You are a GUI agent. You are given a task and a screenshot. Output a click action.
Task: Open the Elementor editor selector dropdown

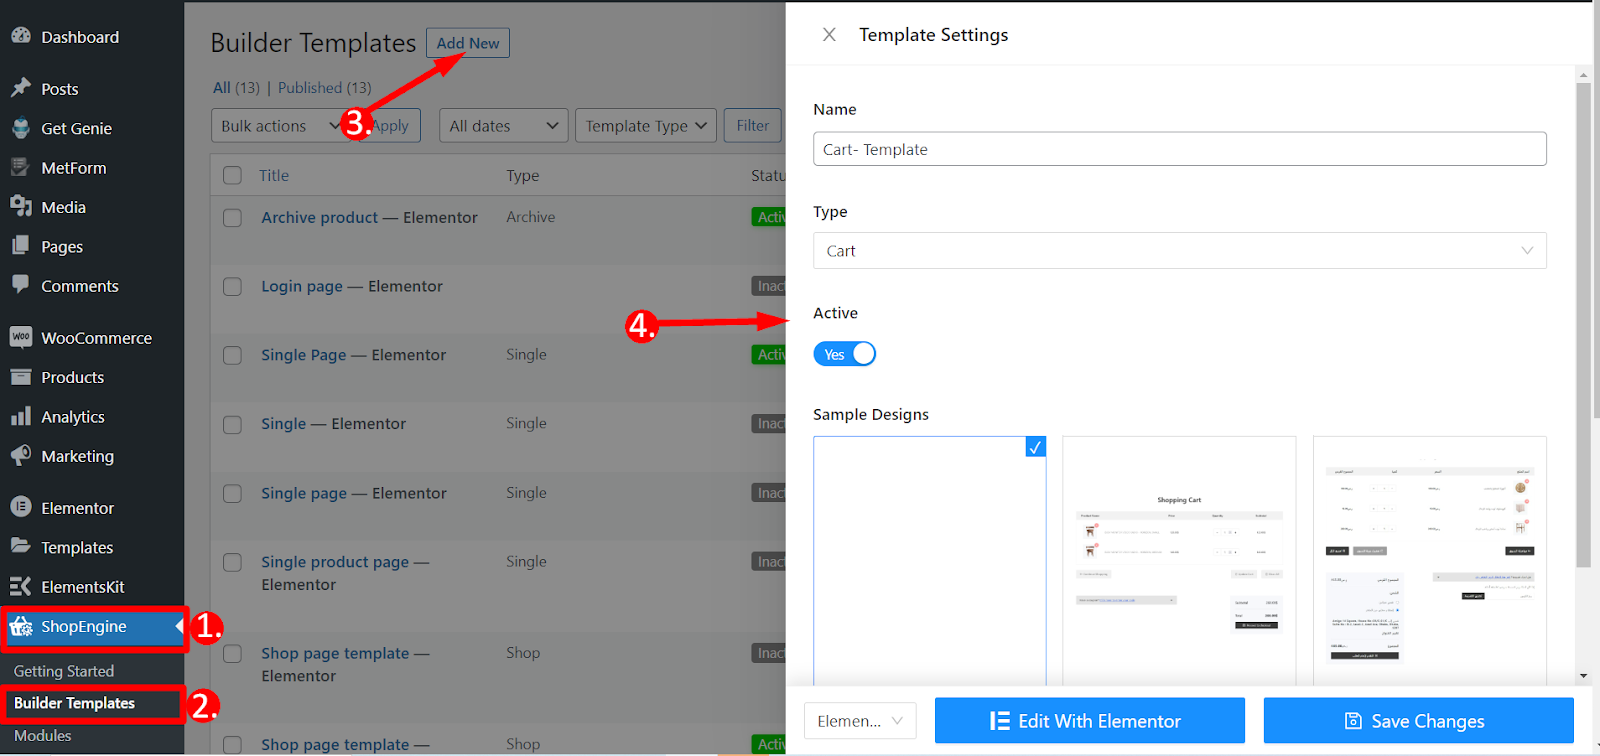860,721
